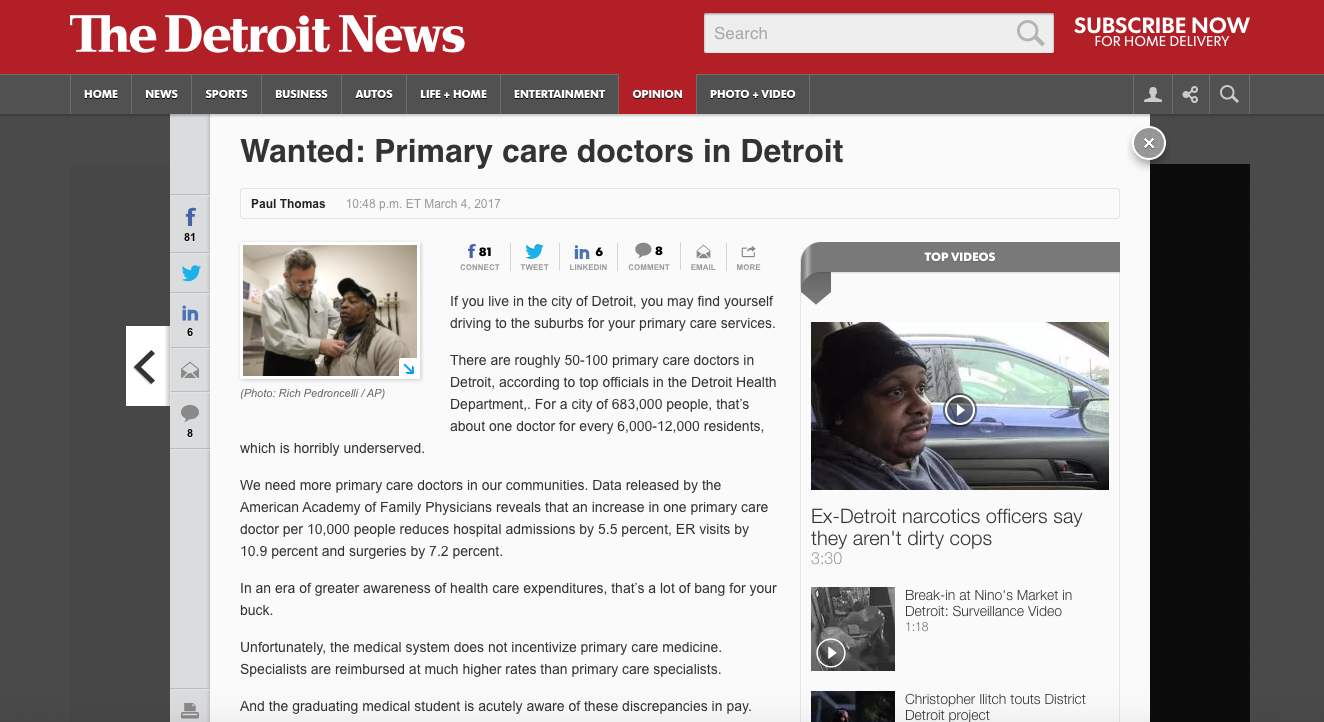This screenshot has height=722, width=1324.
Task: Open 'Break-in at Nino's Market' video link
Action: pos(988,603)
